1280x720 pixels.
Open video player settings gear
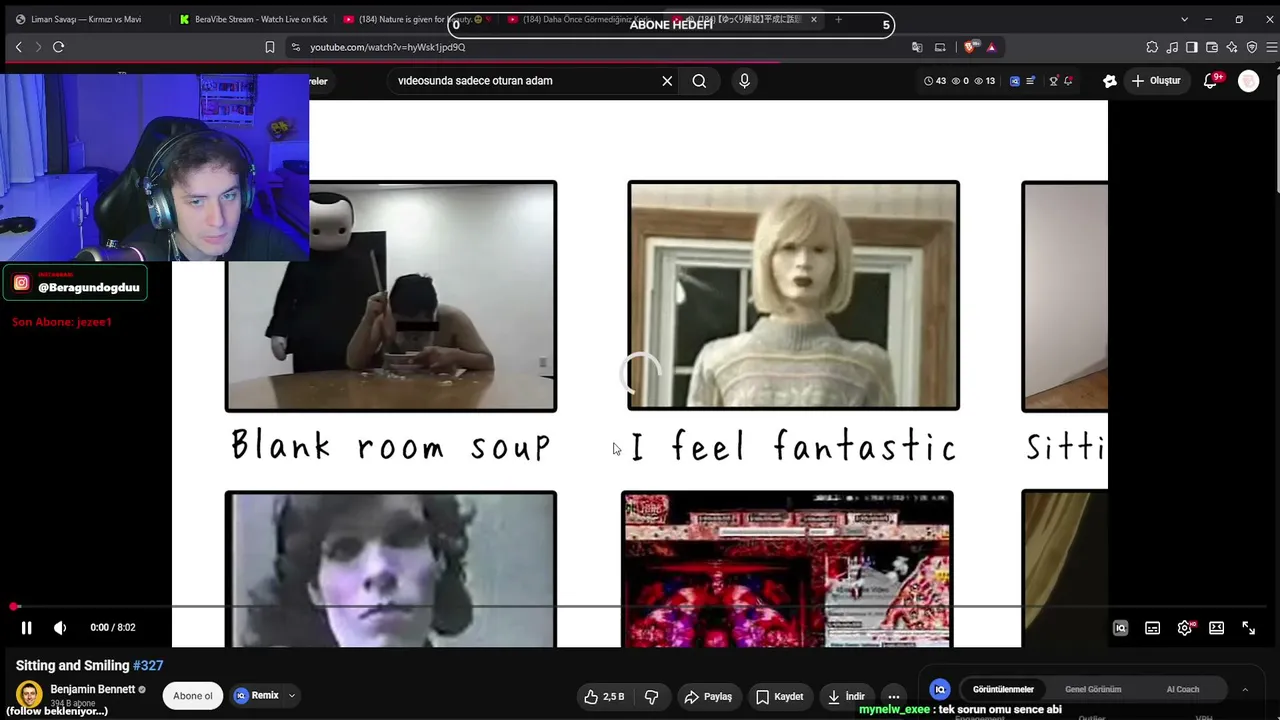click(x=1185, y=628)
